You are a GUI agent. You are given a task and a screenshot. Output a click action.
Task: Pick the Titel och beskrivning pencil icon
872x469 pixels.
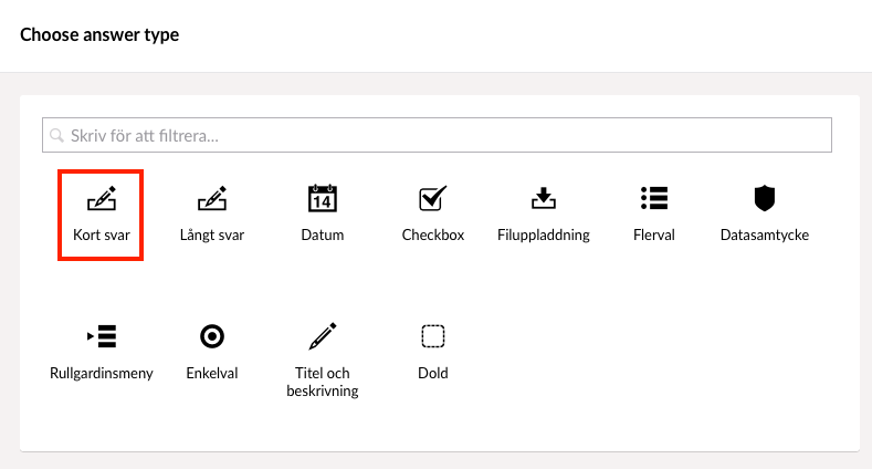[323, 336]
